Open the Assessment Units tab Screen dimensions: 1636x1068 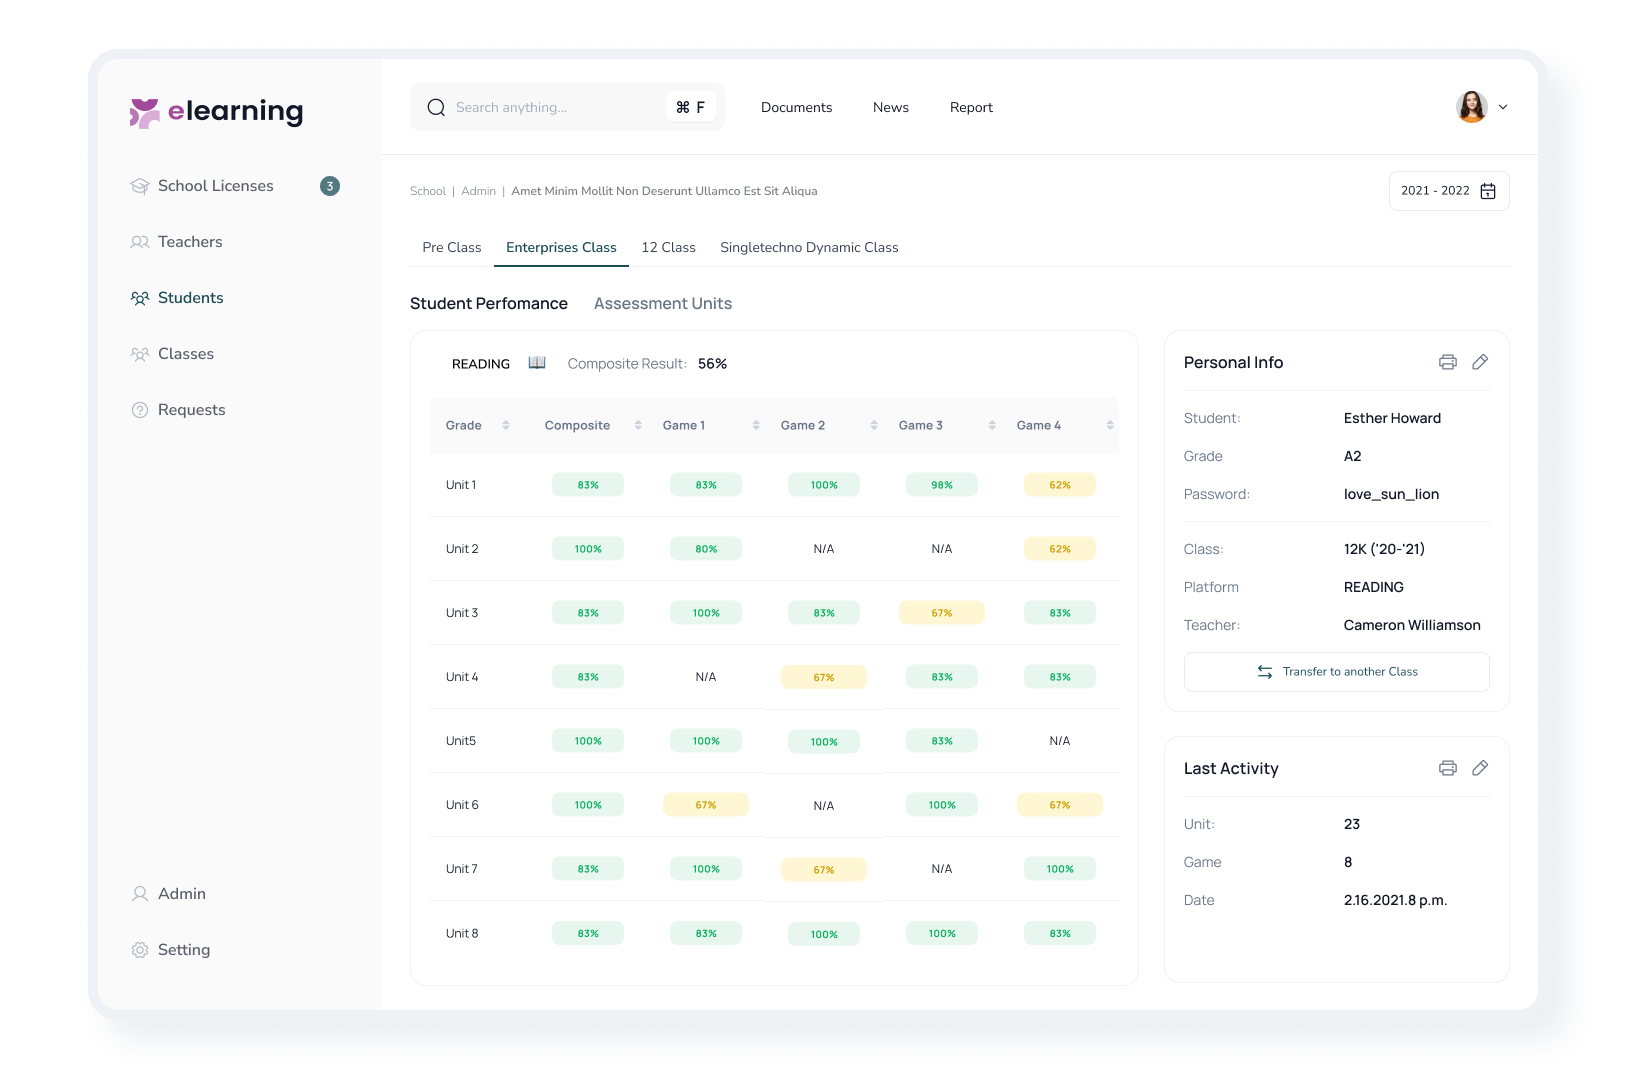[662, 303]
